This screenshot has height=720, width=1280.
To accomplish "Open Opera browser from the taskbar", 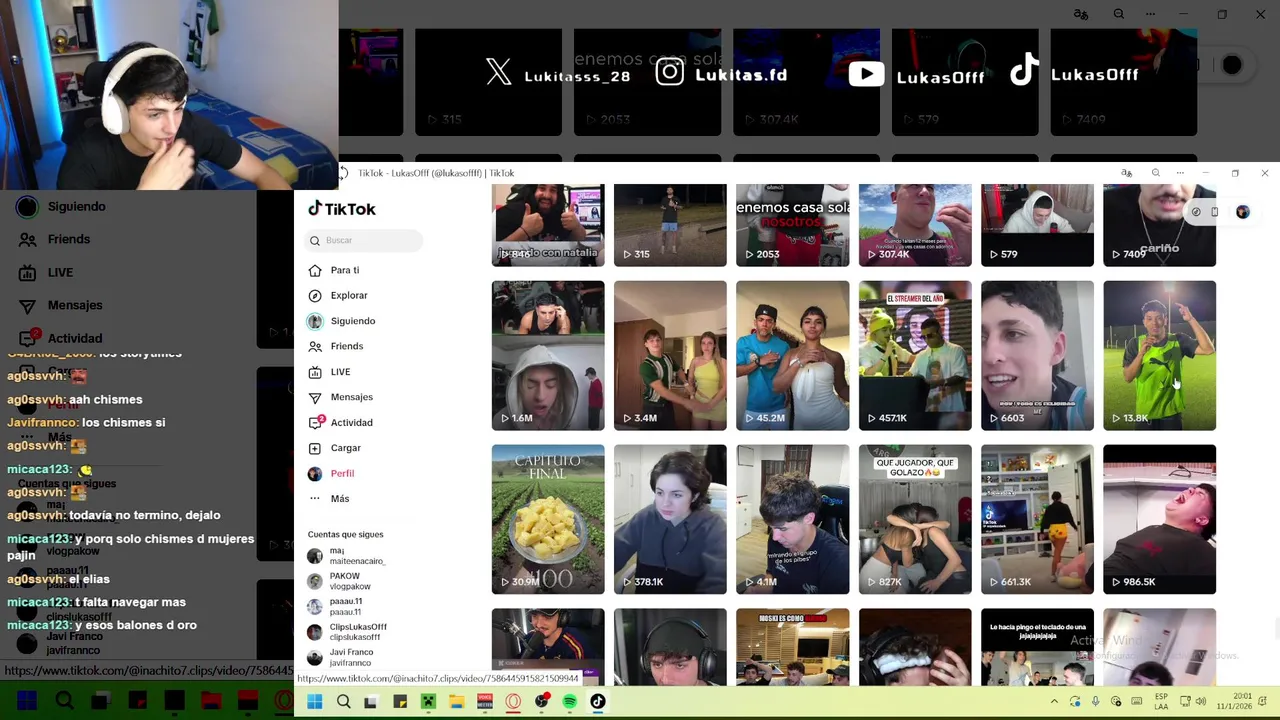I will tap(513, 702).
